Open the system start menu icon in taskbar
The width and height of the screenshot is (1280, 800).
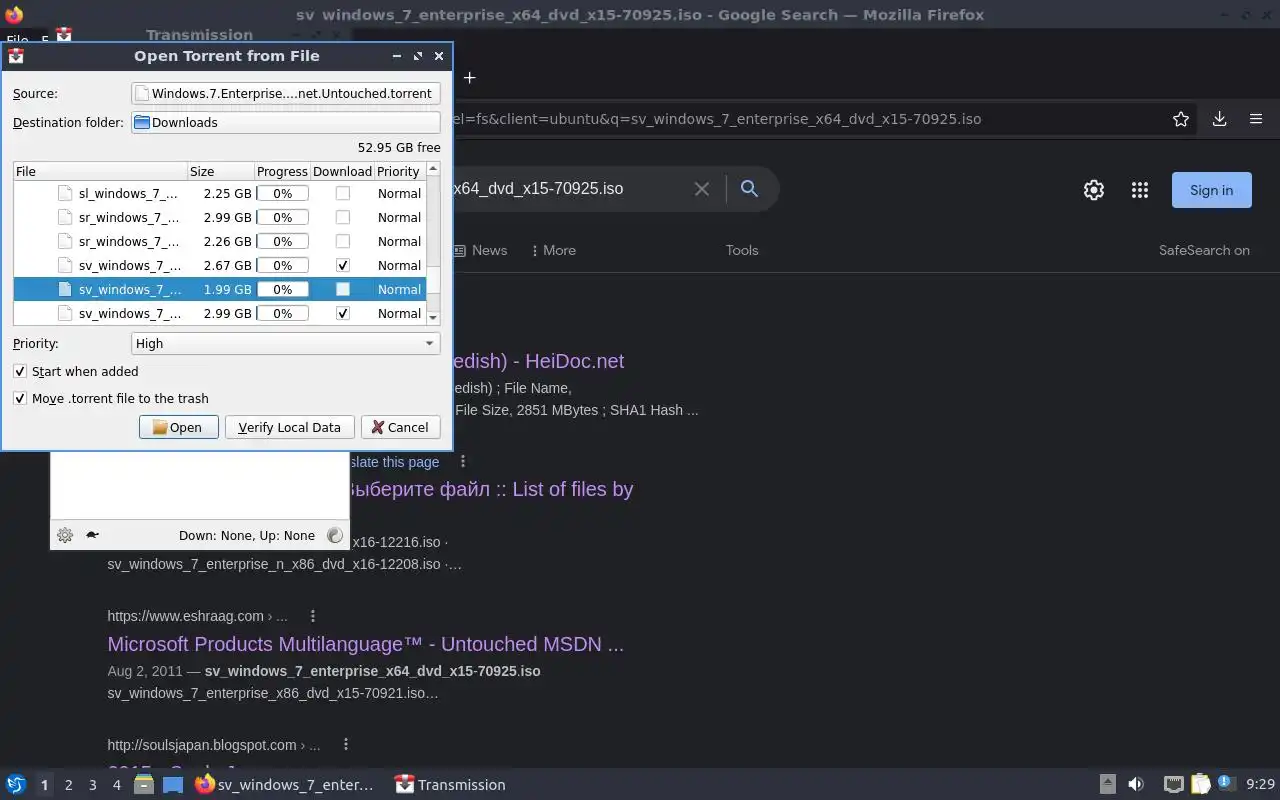16,785
